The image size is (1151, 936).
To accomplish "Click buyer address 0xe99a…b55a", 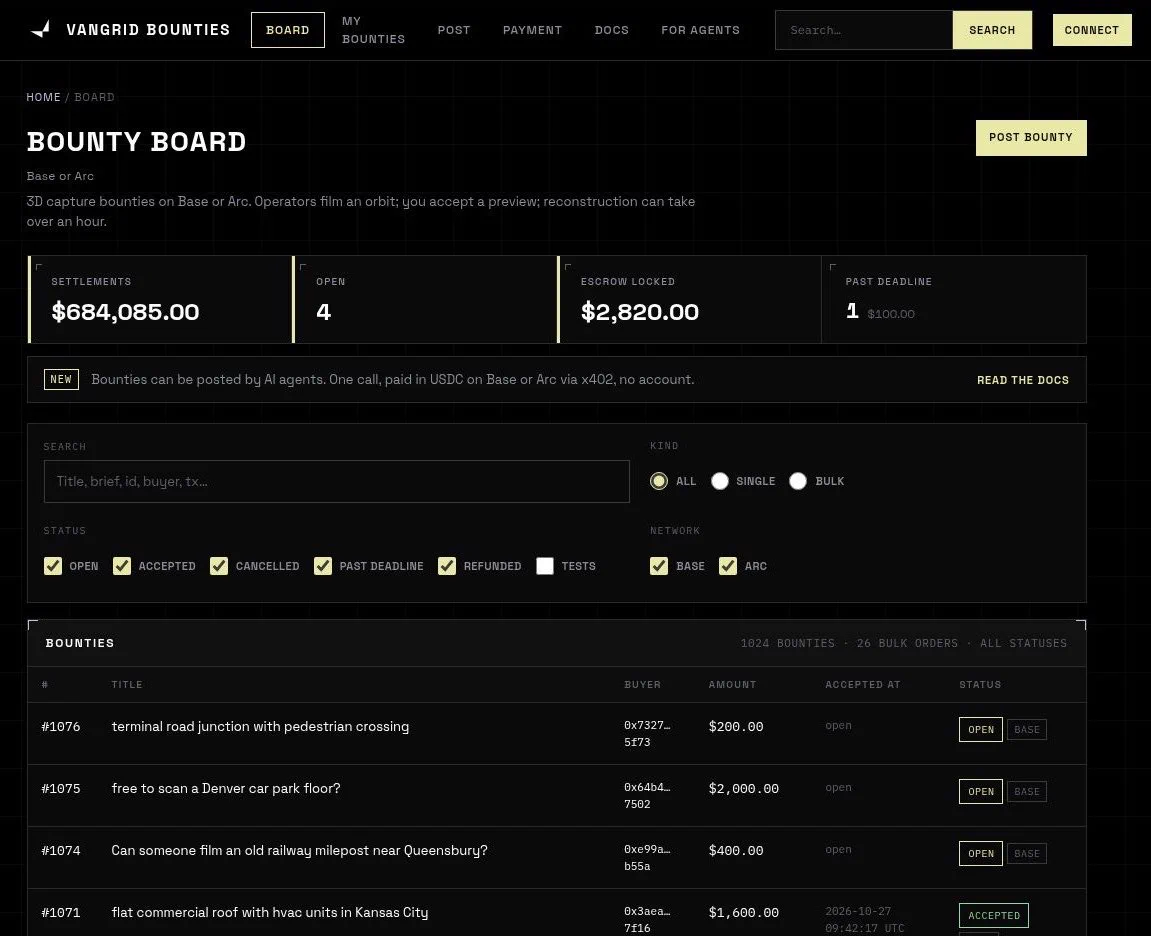I will 647,857.
